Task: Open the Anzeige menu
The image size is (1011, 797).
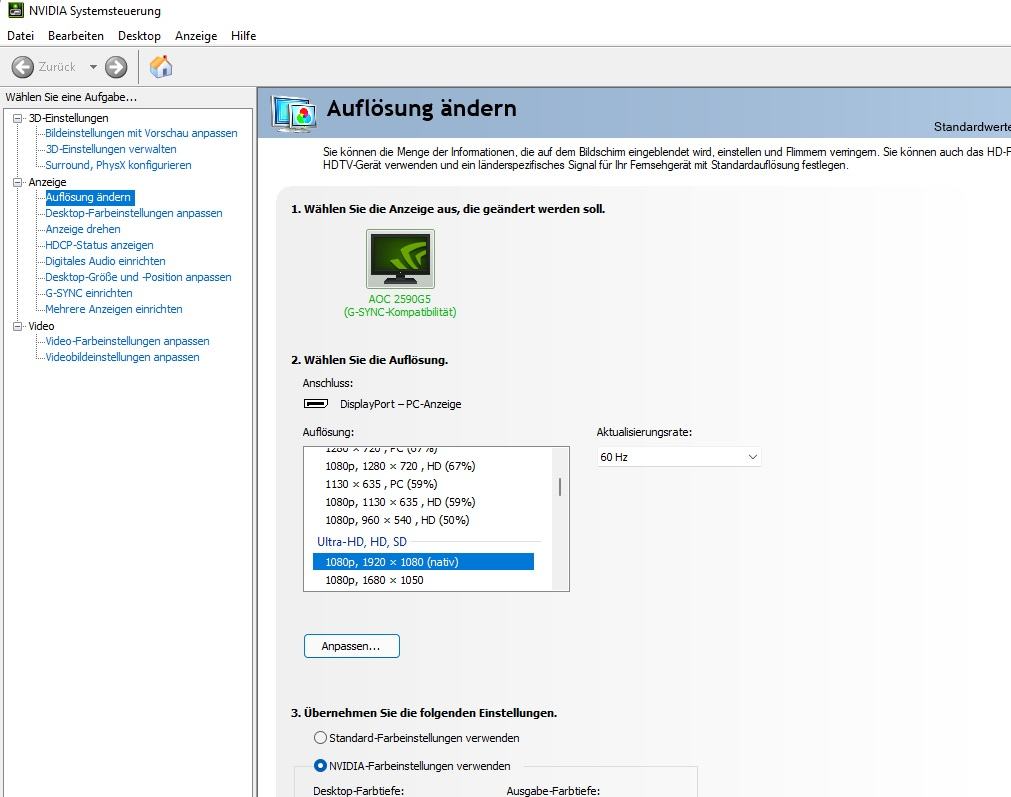Action: pyautogui.click(x=196, y=36)
